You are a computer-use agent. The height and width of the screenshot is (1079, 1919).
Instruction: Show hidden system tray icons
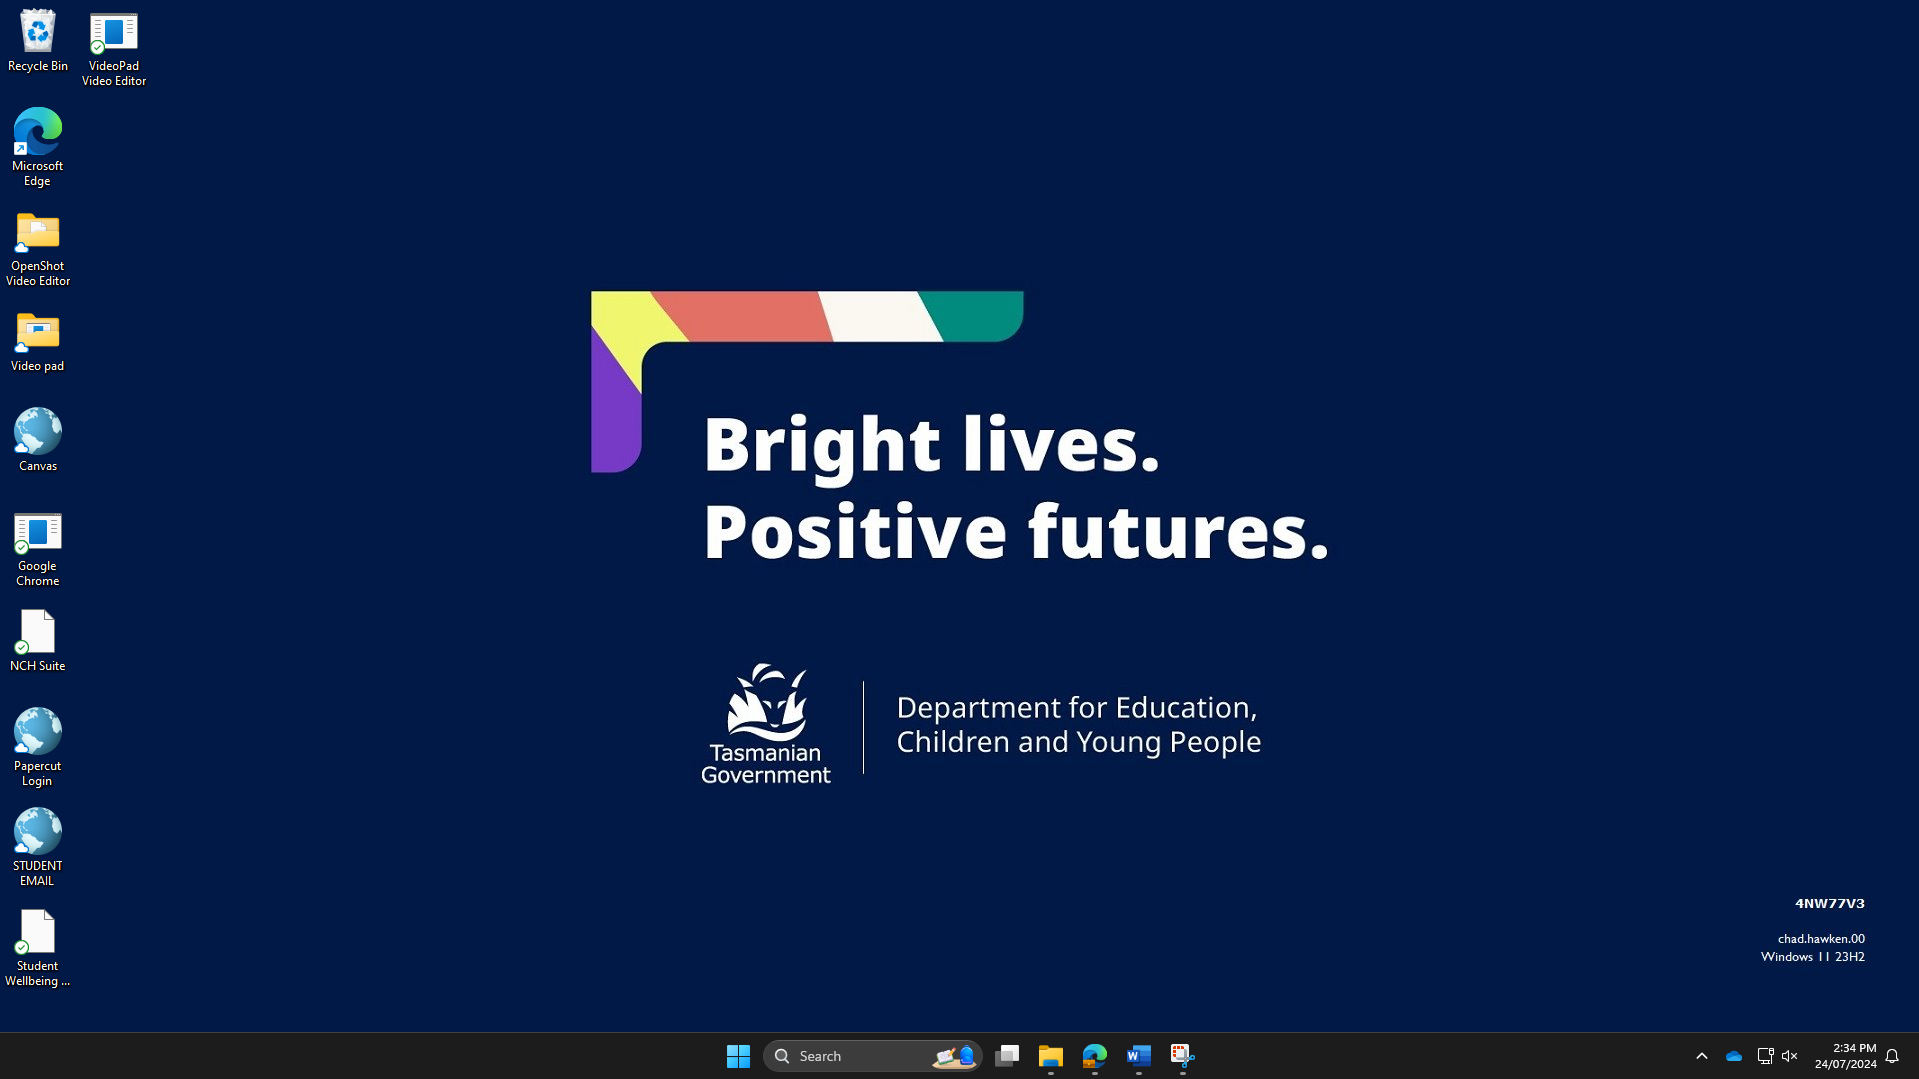click(1702, 1056)
